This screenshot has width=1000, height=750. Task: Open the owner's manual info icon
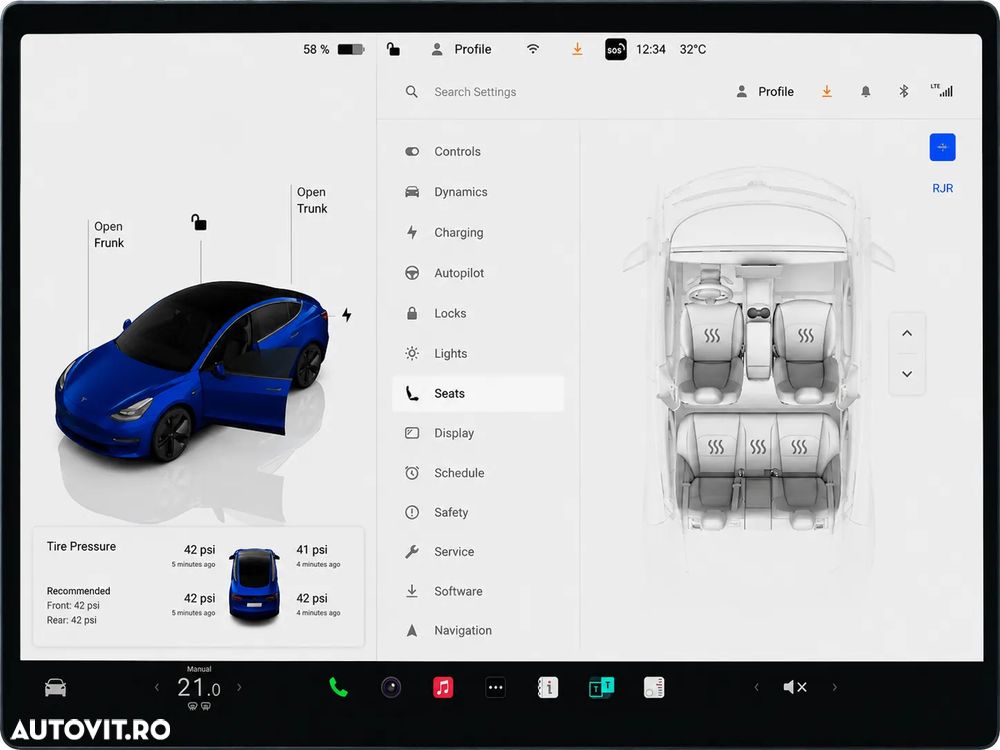548,688
